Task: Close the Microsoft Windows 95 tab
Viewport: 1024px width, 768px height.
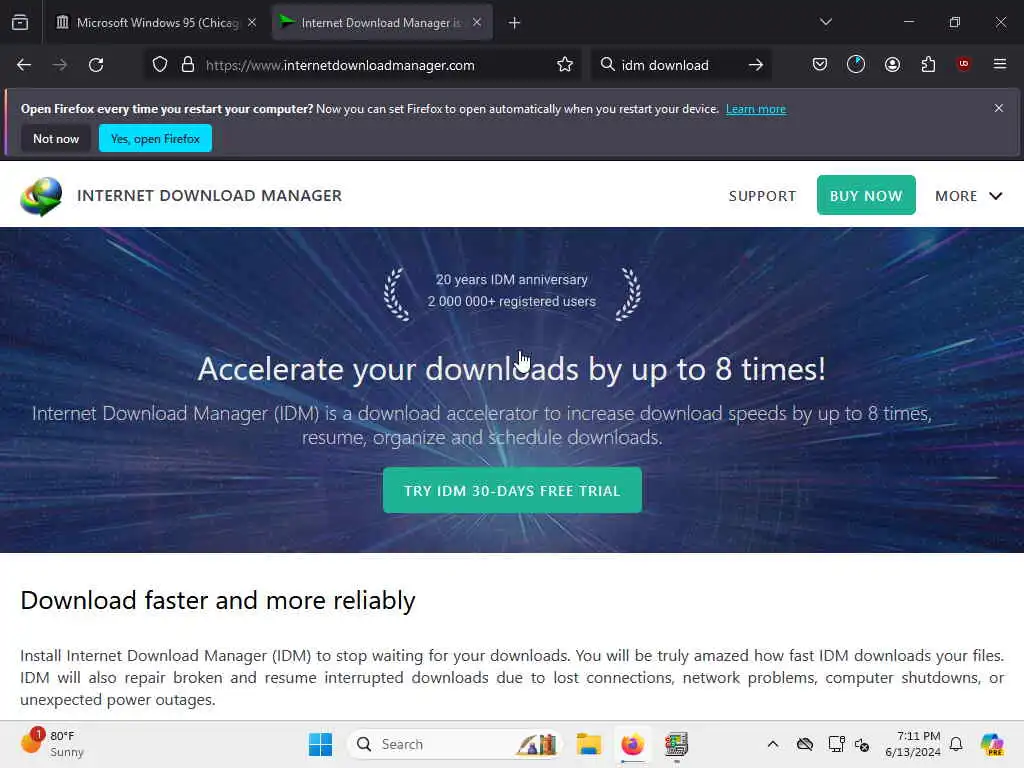Action: [x=252, y=22]
